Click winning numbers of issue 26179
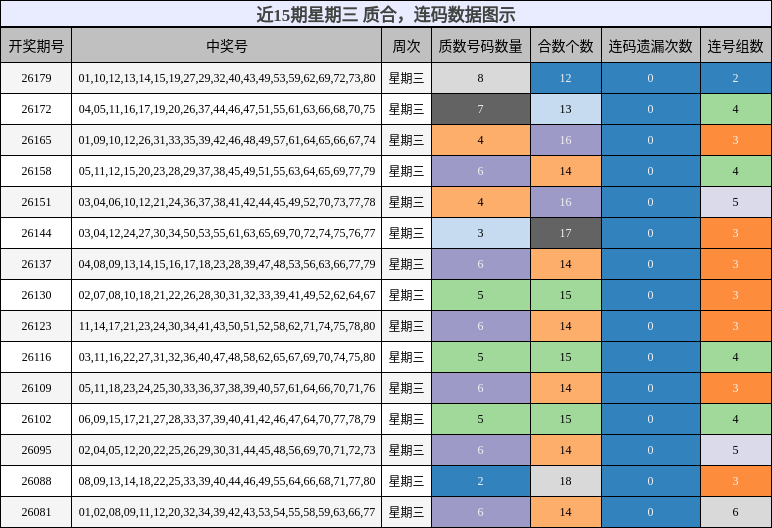Viewport: 772px width, 528px height. pos(226,78)
